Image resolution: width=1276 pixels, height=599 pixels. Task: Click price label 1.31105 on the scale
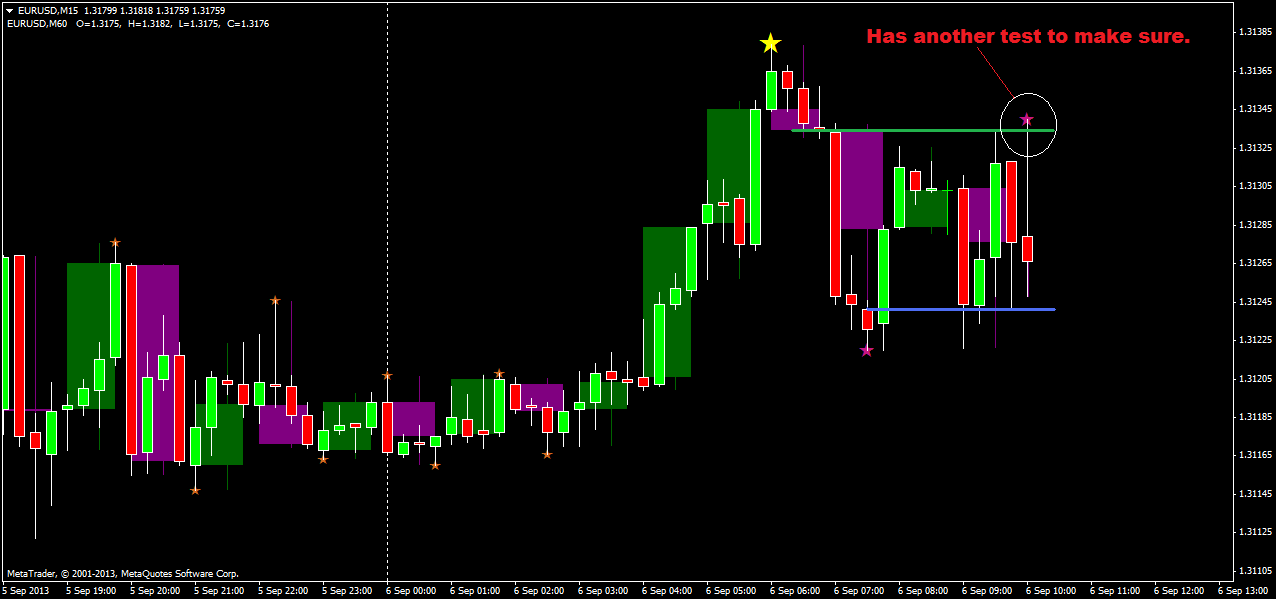click(1254, 571)
